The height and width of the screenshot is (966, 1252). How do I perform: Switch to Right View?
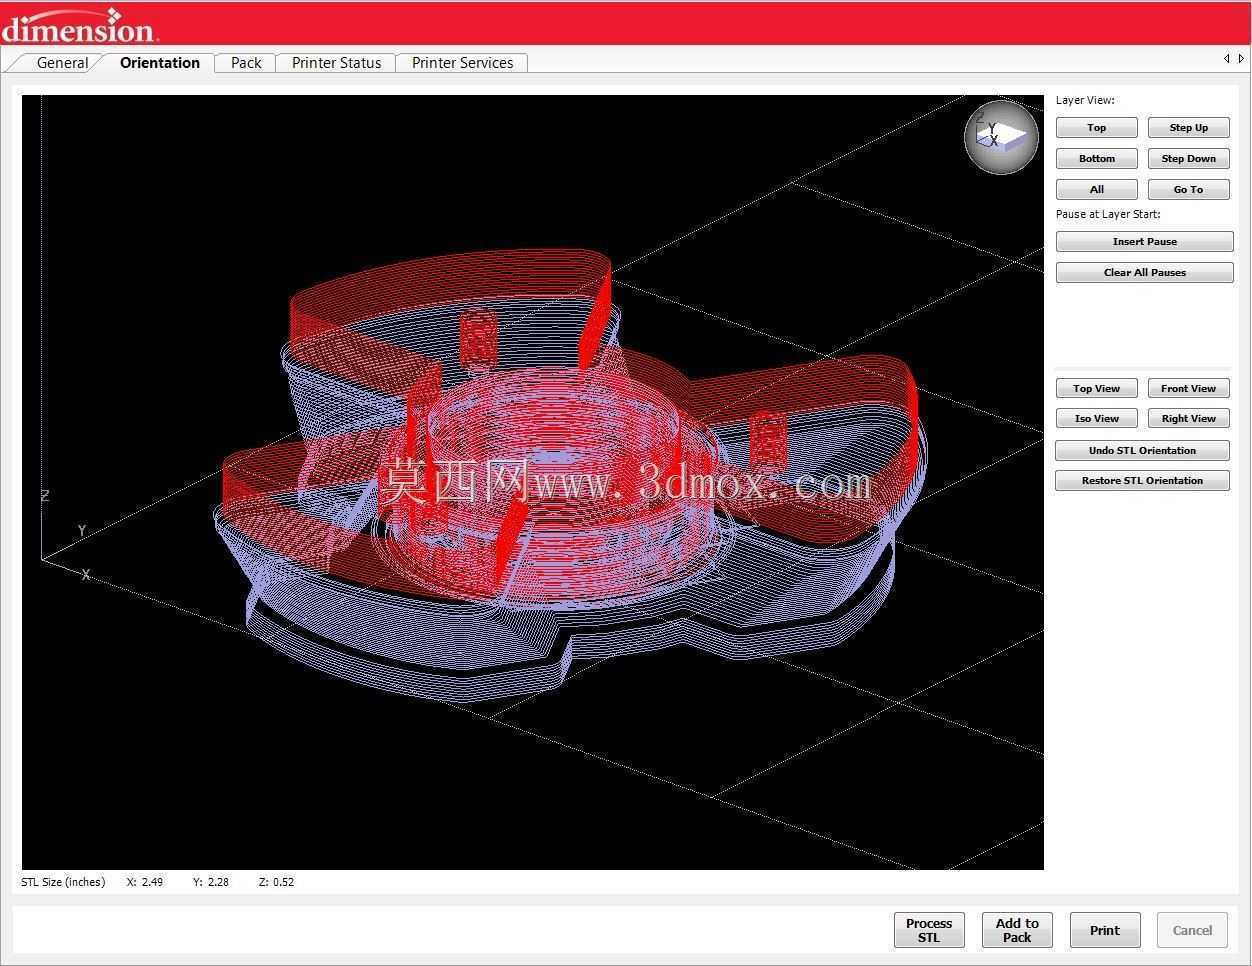tap(1189, 418)
